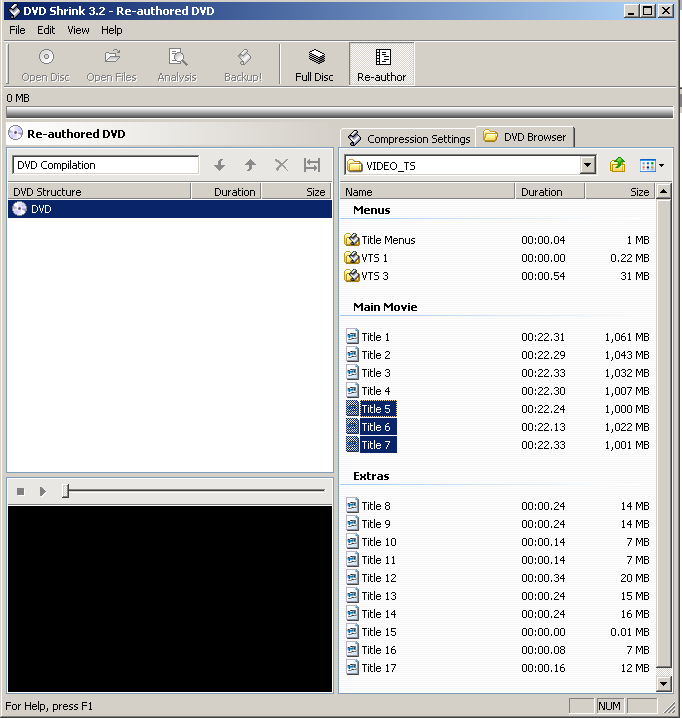Click the Title Menus folder icon
Viewport: 682px width, 718px height.
click(x=352, y=239)
